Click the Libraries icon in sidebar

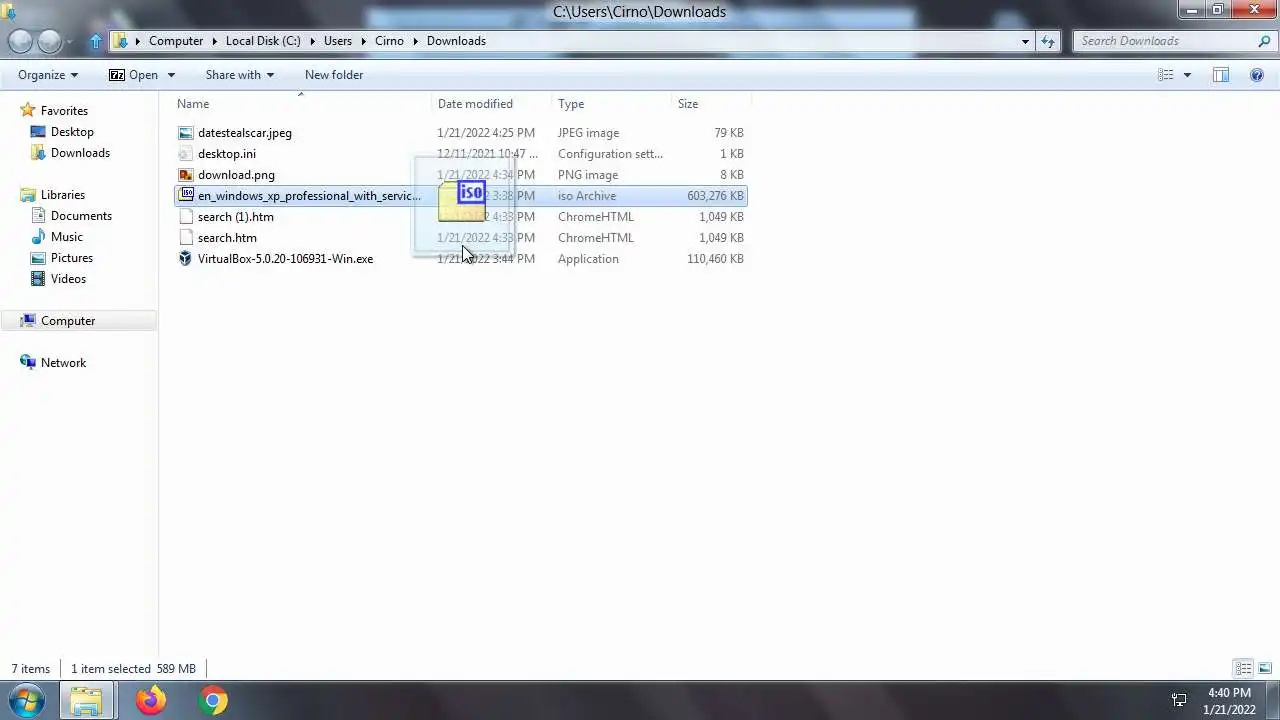pyautogui.click(x=28, y=195)
